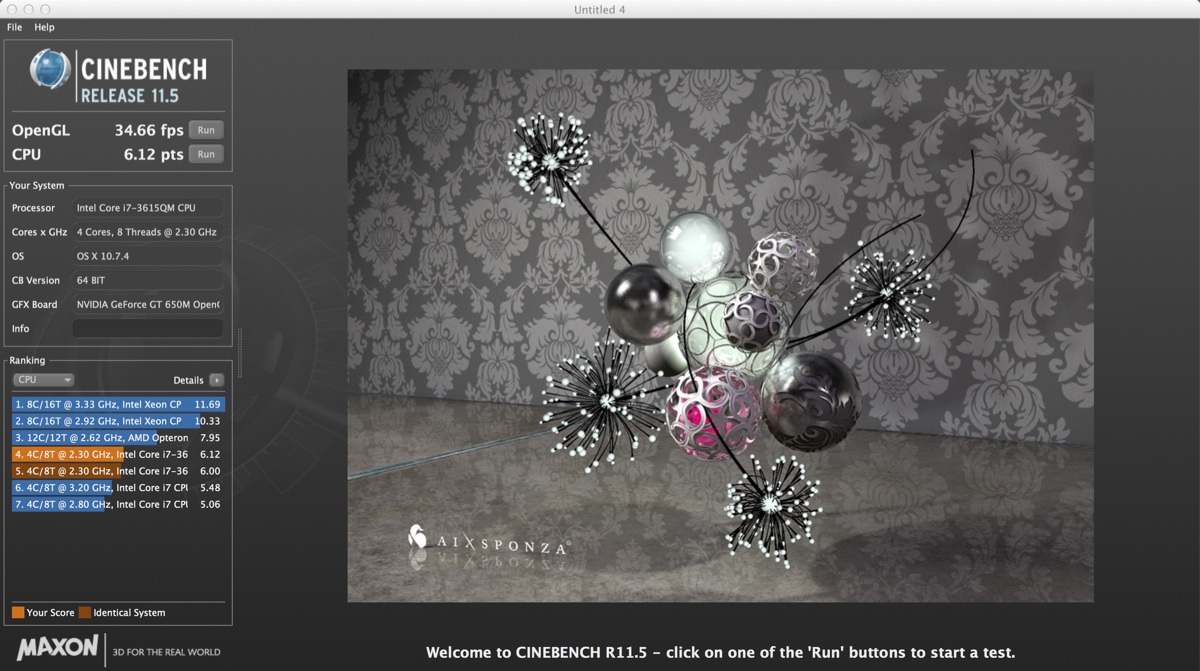Click the Cores x GHz value field

tap(148, 232)
